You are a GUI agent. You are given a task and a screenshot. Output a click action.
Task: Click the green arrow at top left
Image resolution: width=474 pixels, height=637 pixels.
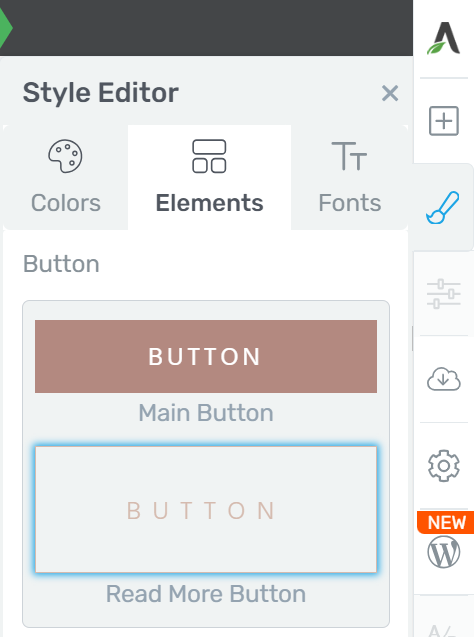pyautogui.click(x=6, y=28)
